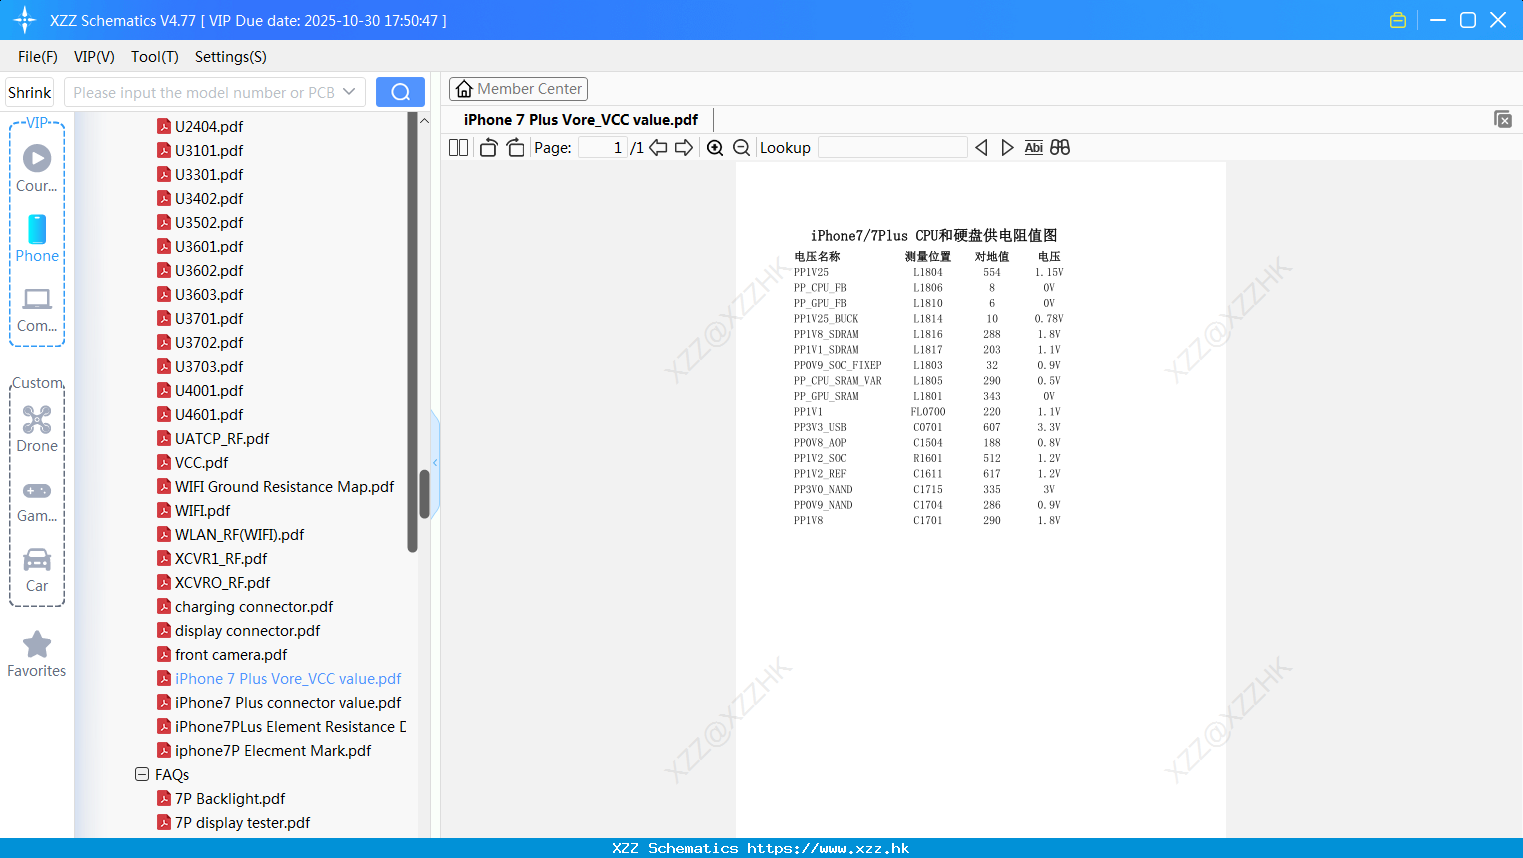Rotate page counterclockwise

(x=488, y=147)
